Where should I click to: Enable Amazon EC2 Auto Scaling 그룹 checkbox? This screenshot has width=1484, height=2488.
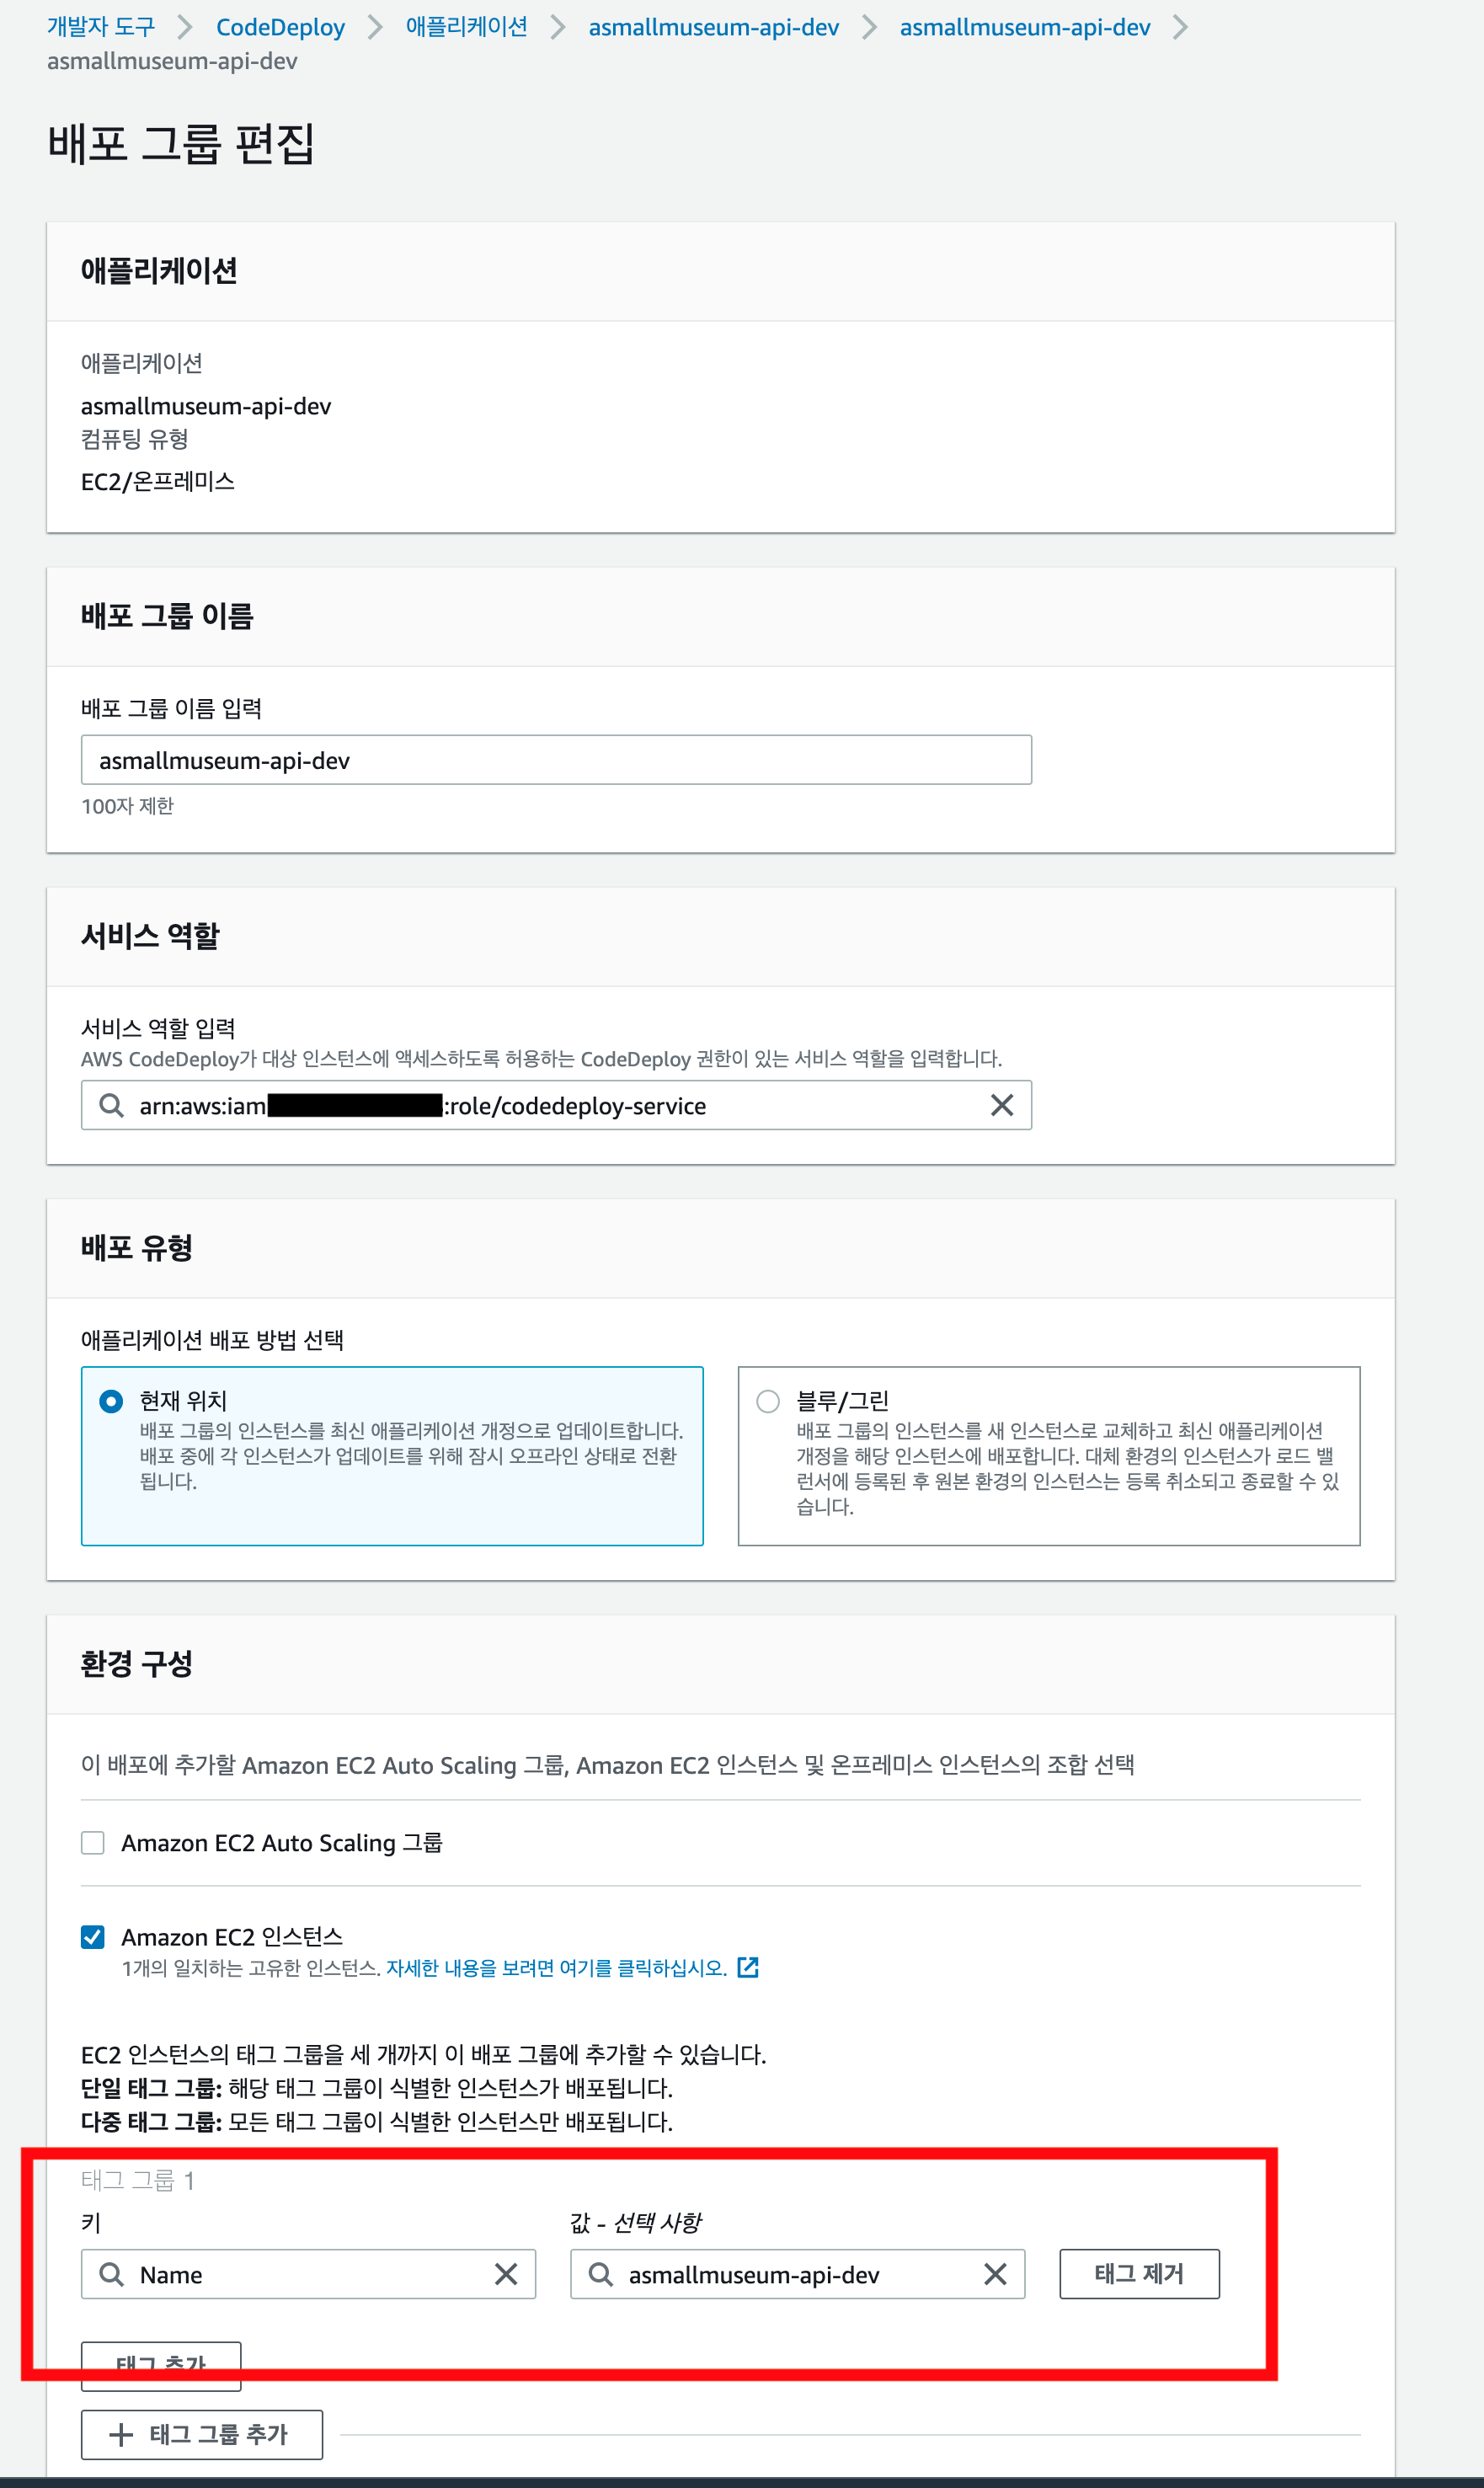pyautogui.click(x=93, y=1842)
